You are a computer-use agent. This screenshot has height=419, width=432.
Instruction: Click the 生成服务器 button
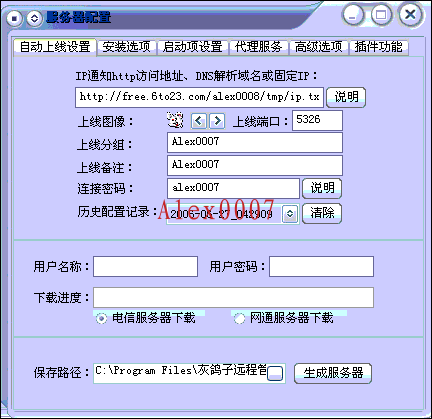[333, 373]
